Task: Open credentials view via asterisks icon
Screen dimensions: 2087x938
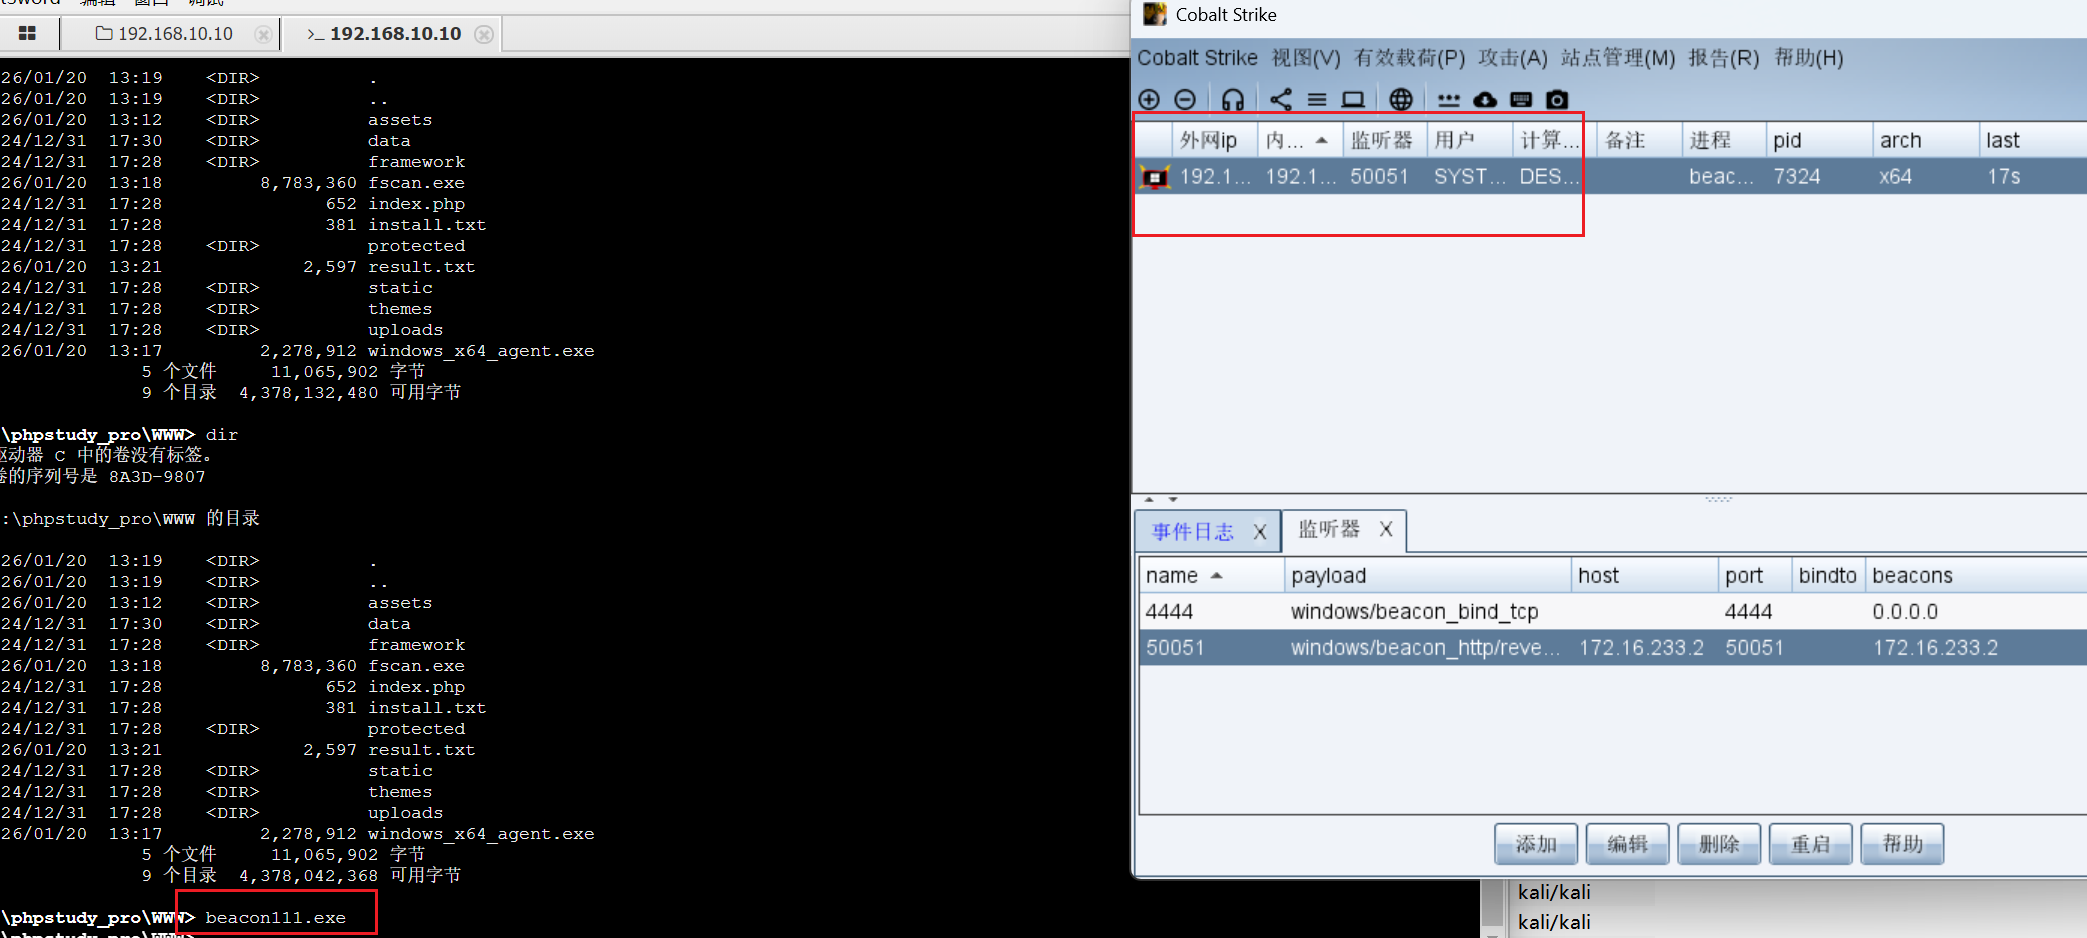Action: click(x=1449, y=100)
